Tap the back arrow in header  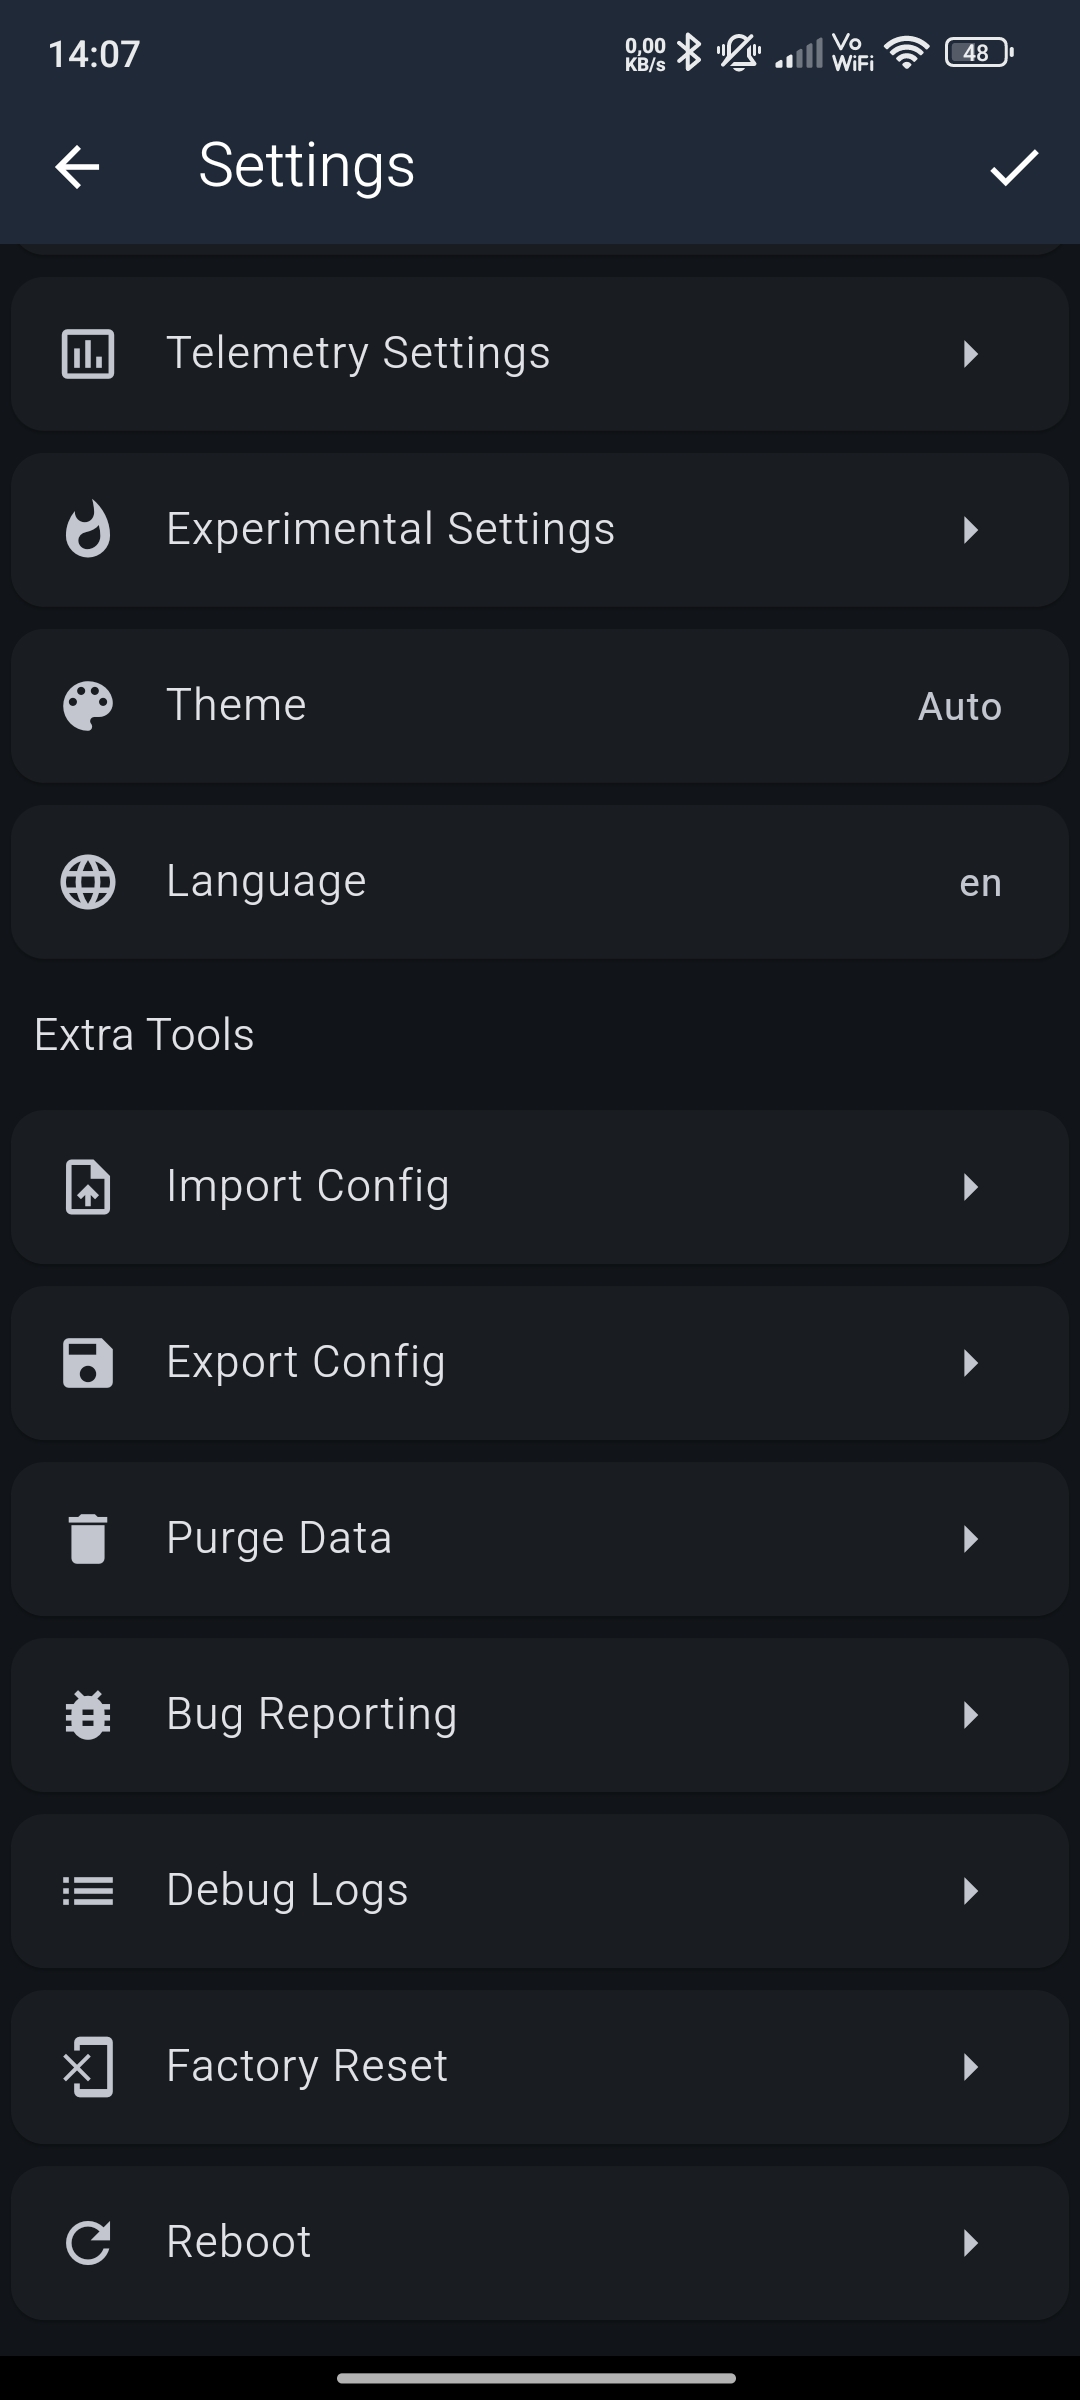(77, 166)
